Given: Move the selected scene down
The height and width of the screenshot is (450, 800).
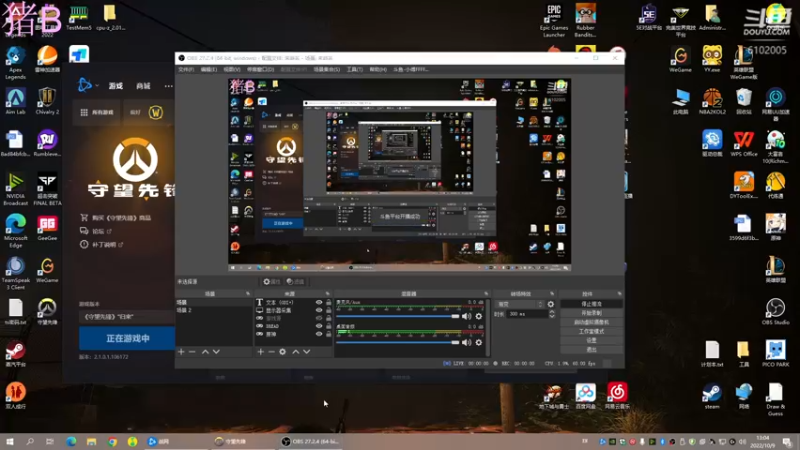Looking at the screenshot, I should 216,352.
